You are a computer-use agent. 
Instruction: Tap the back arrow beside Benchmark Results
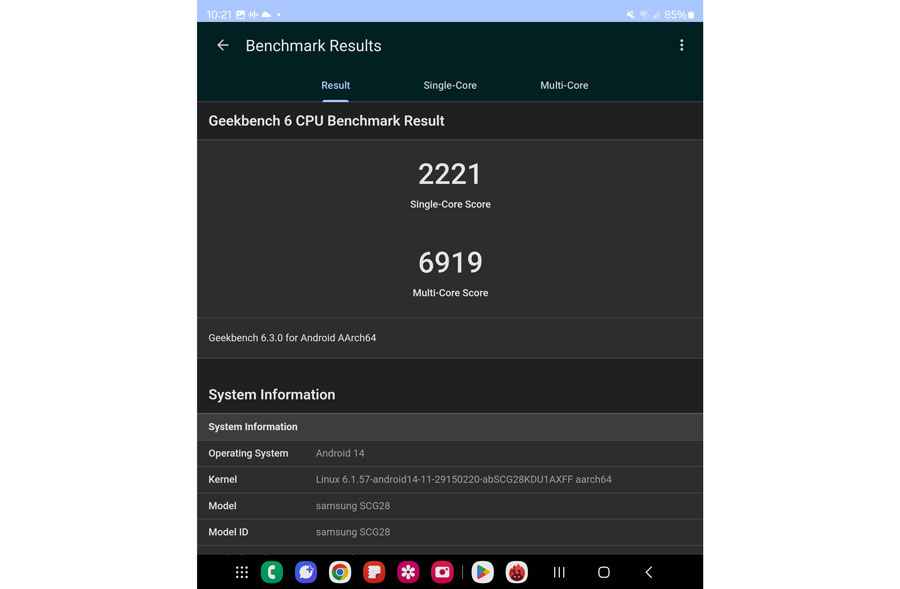click(x=223, y=45)
